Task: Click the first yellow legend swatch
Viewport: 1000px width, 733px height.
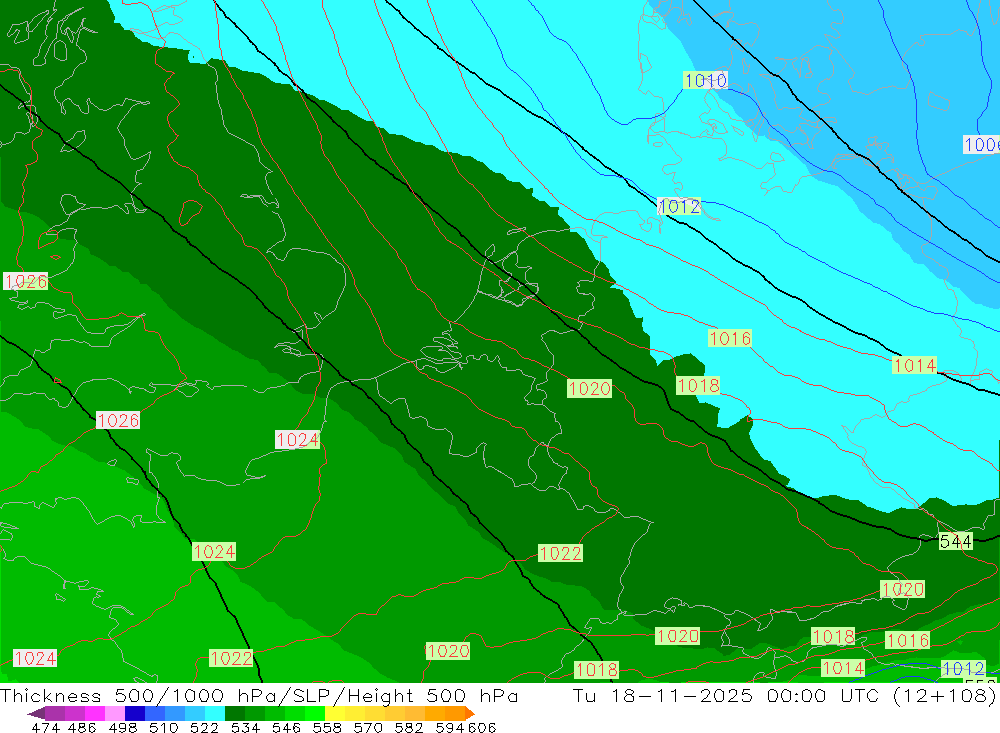Action: (x=335, y=713)
